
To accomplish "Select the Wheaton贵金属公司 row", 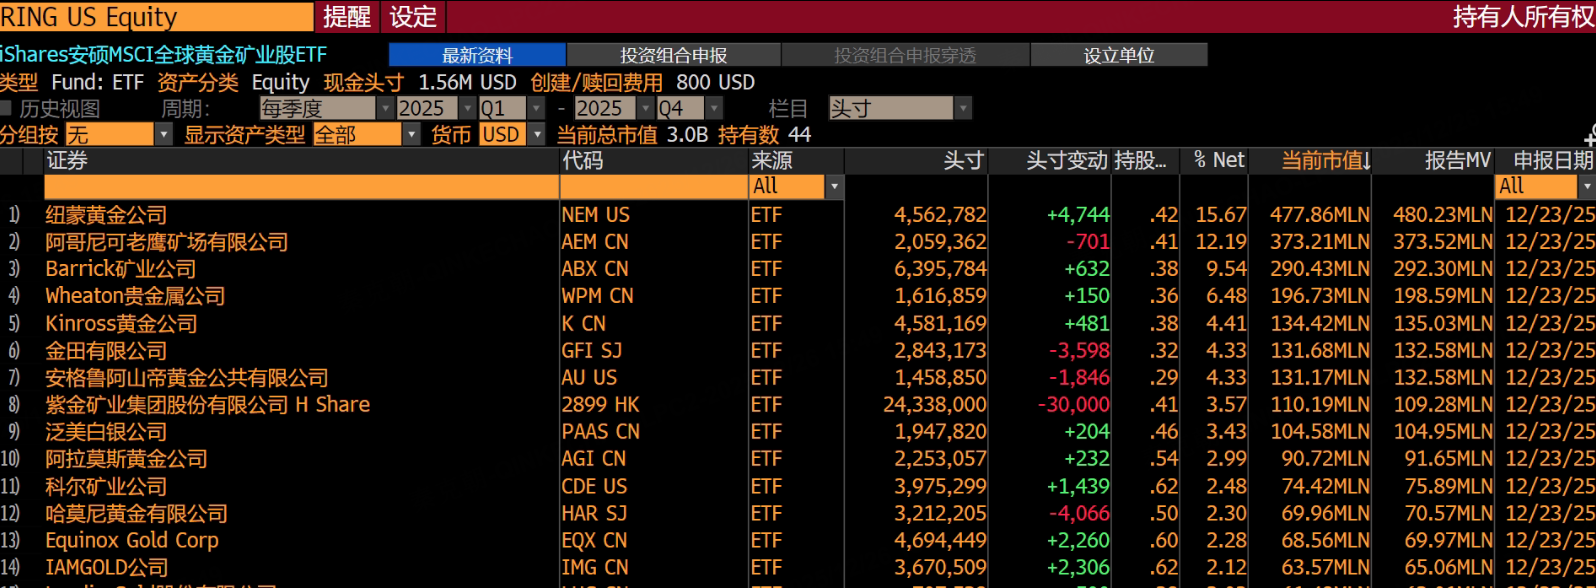I will coord(798,296).
